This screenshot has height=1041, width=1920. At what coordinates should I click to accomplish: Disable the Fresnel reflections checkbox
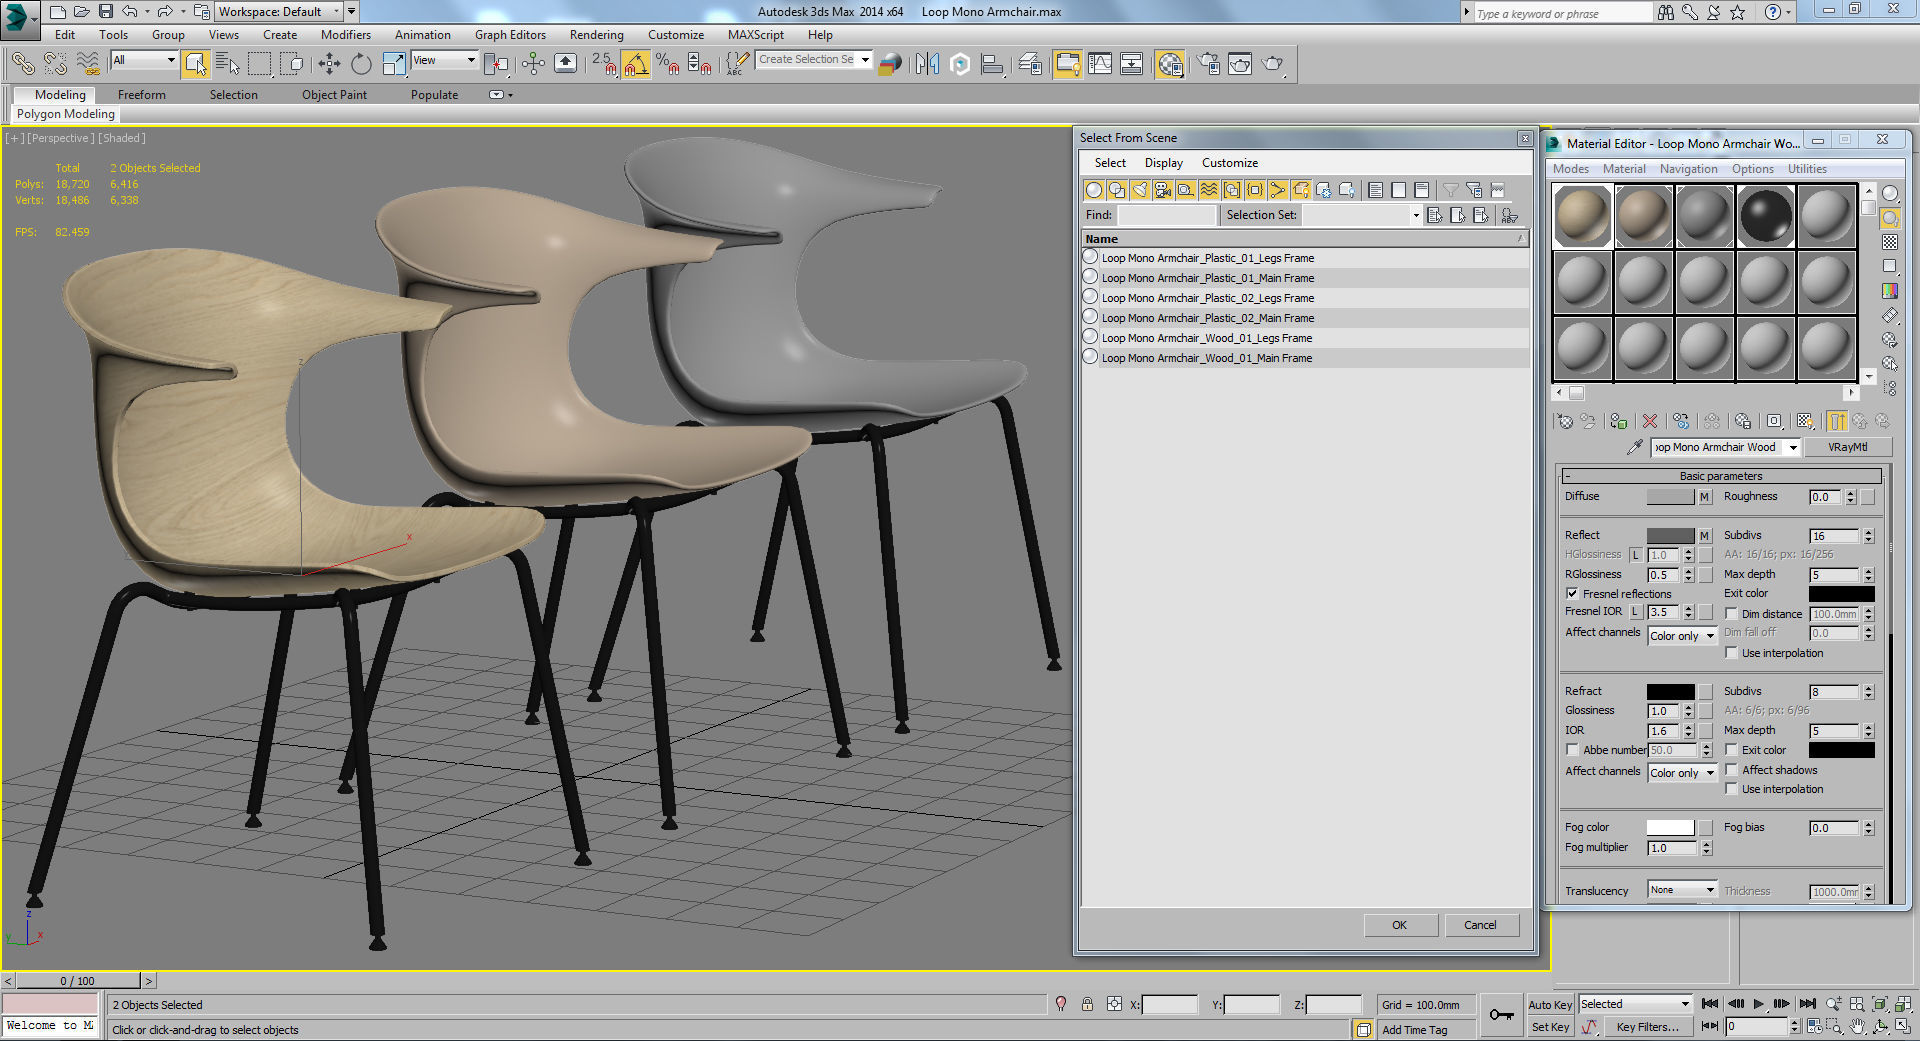tap(1572, 593)
